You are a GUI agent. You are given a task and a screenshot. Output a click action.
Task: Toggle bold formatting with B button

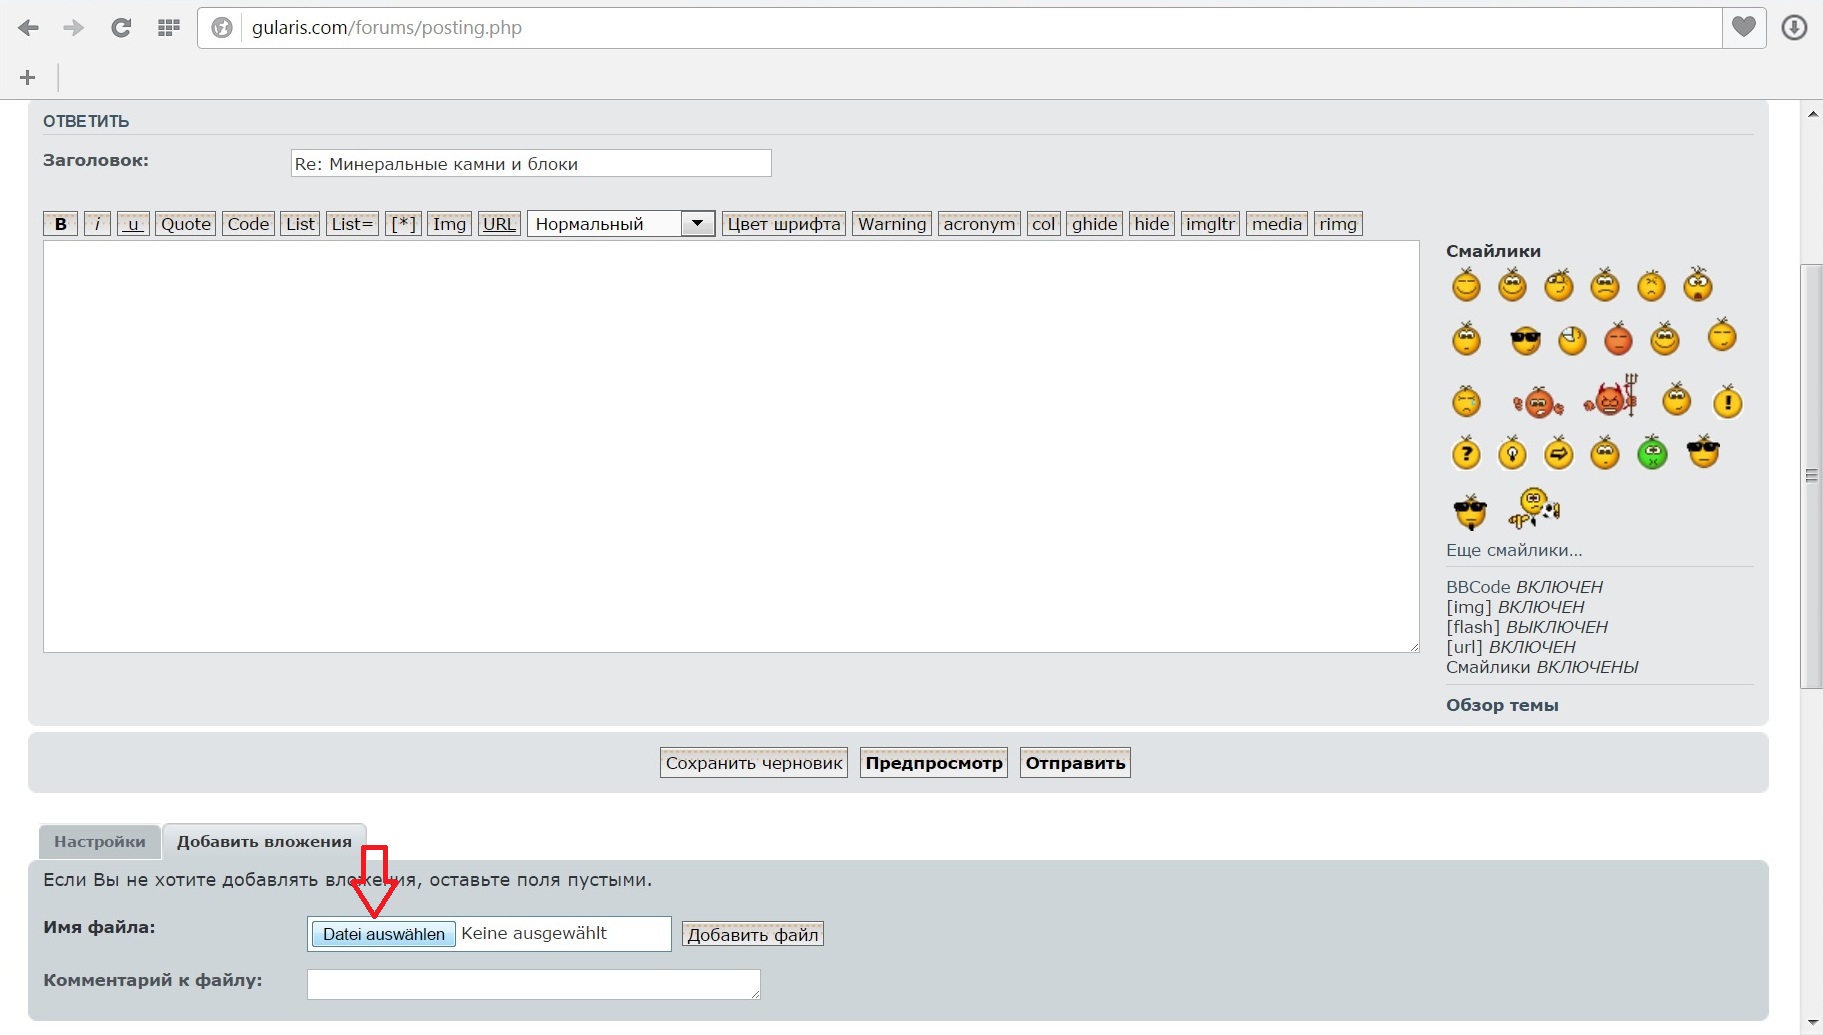click(61, 224)
